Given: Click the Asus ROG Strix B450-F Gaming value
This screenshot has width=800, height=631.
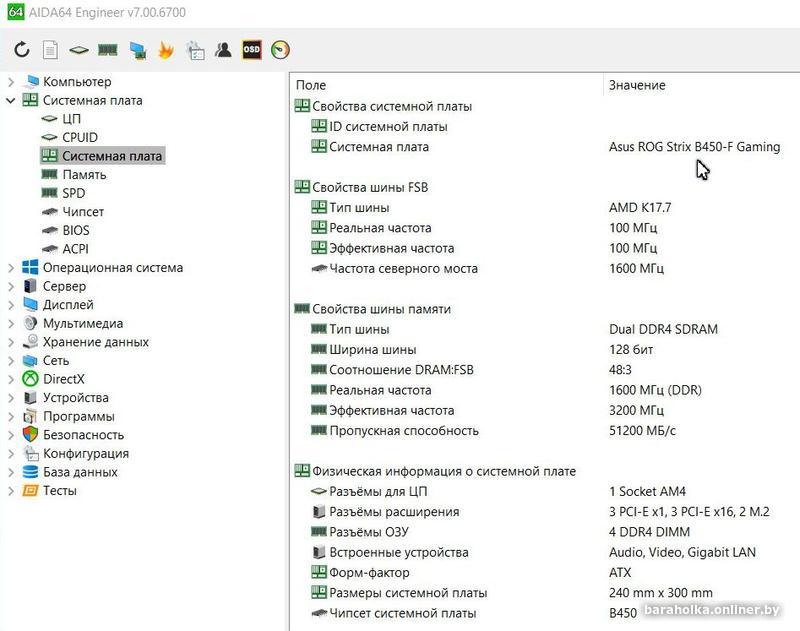Looking at the screenshot, I should click(x=694, y=147).
